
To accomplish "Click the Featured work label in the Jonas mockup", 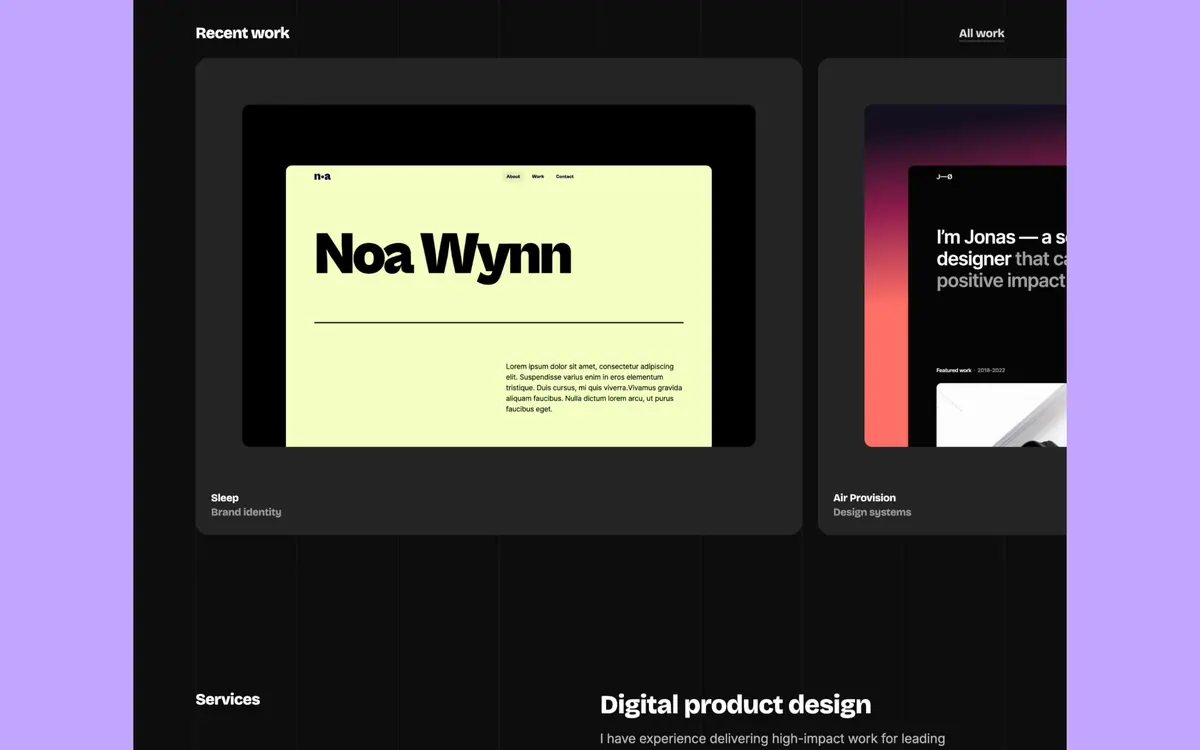I will [x=952, y=369].
